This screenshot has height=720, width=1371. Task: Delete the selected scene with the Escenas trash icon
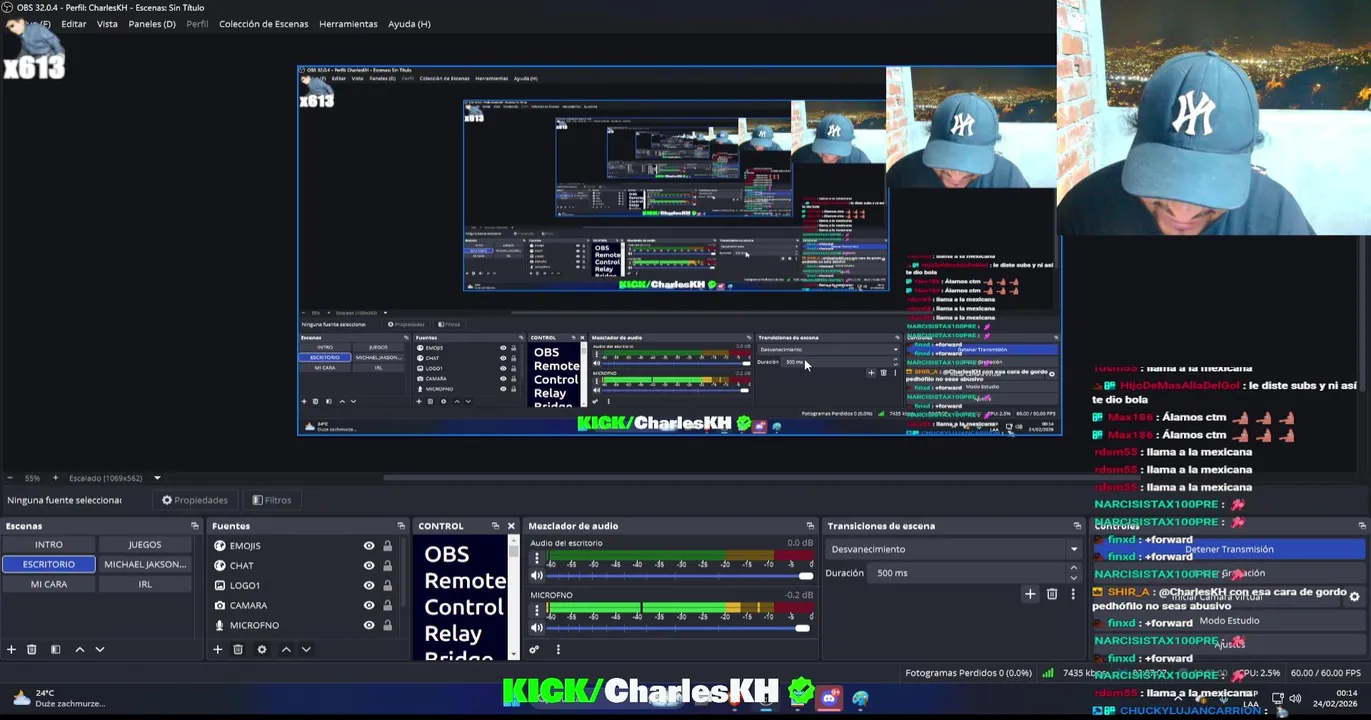click(x=32, y=650)
